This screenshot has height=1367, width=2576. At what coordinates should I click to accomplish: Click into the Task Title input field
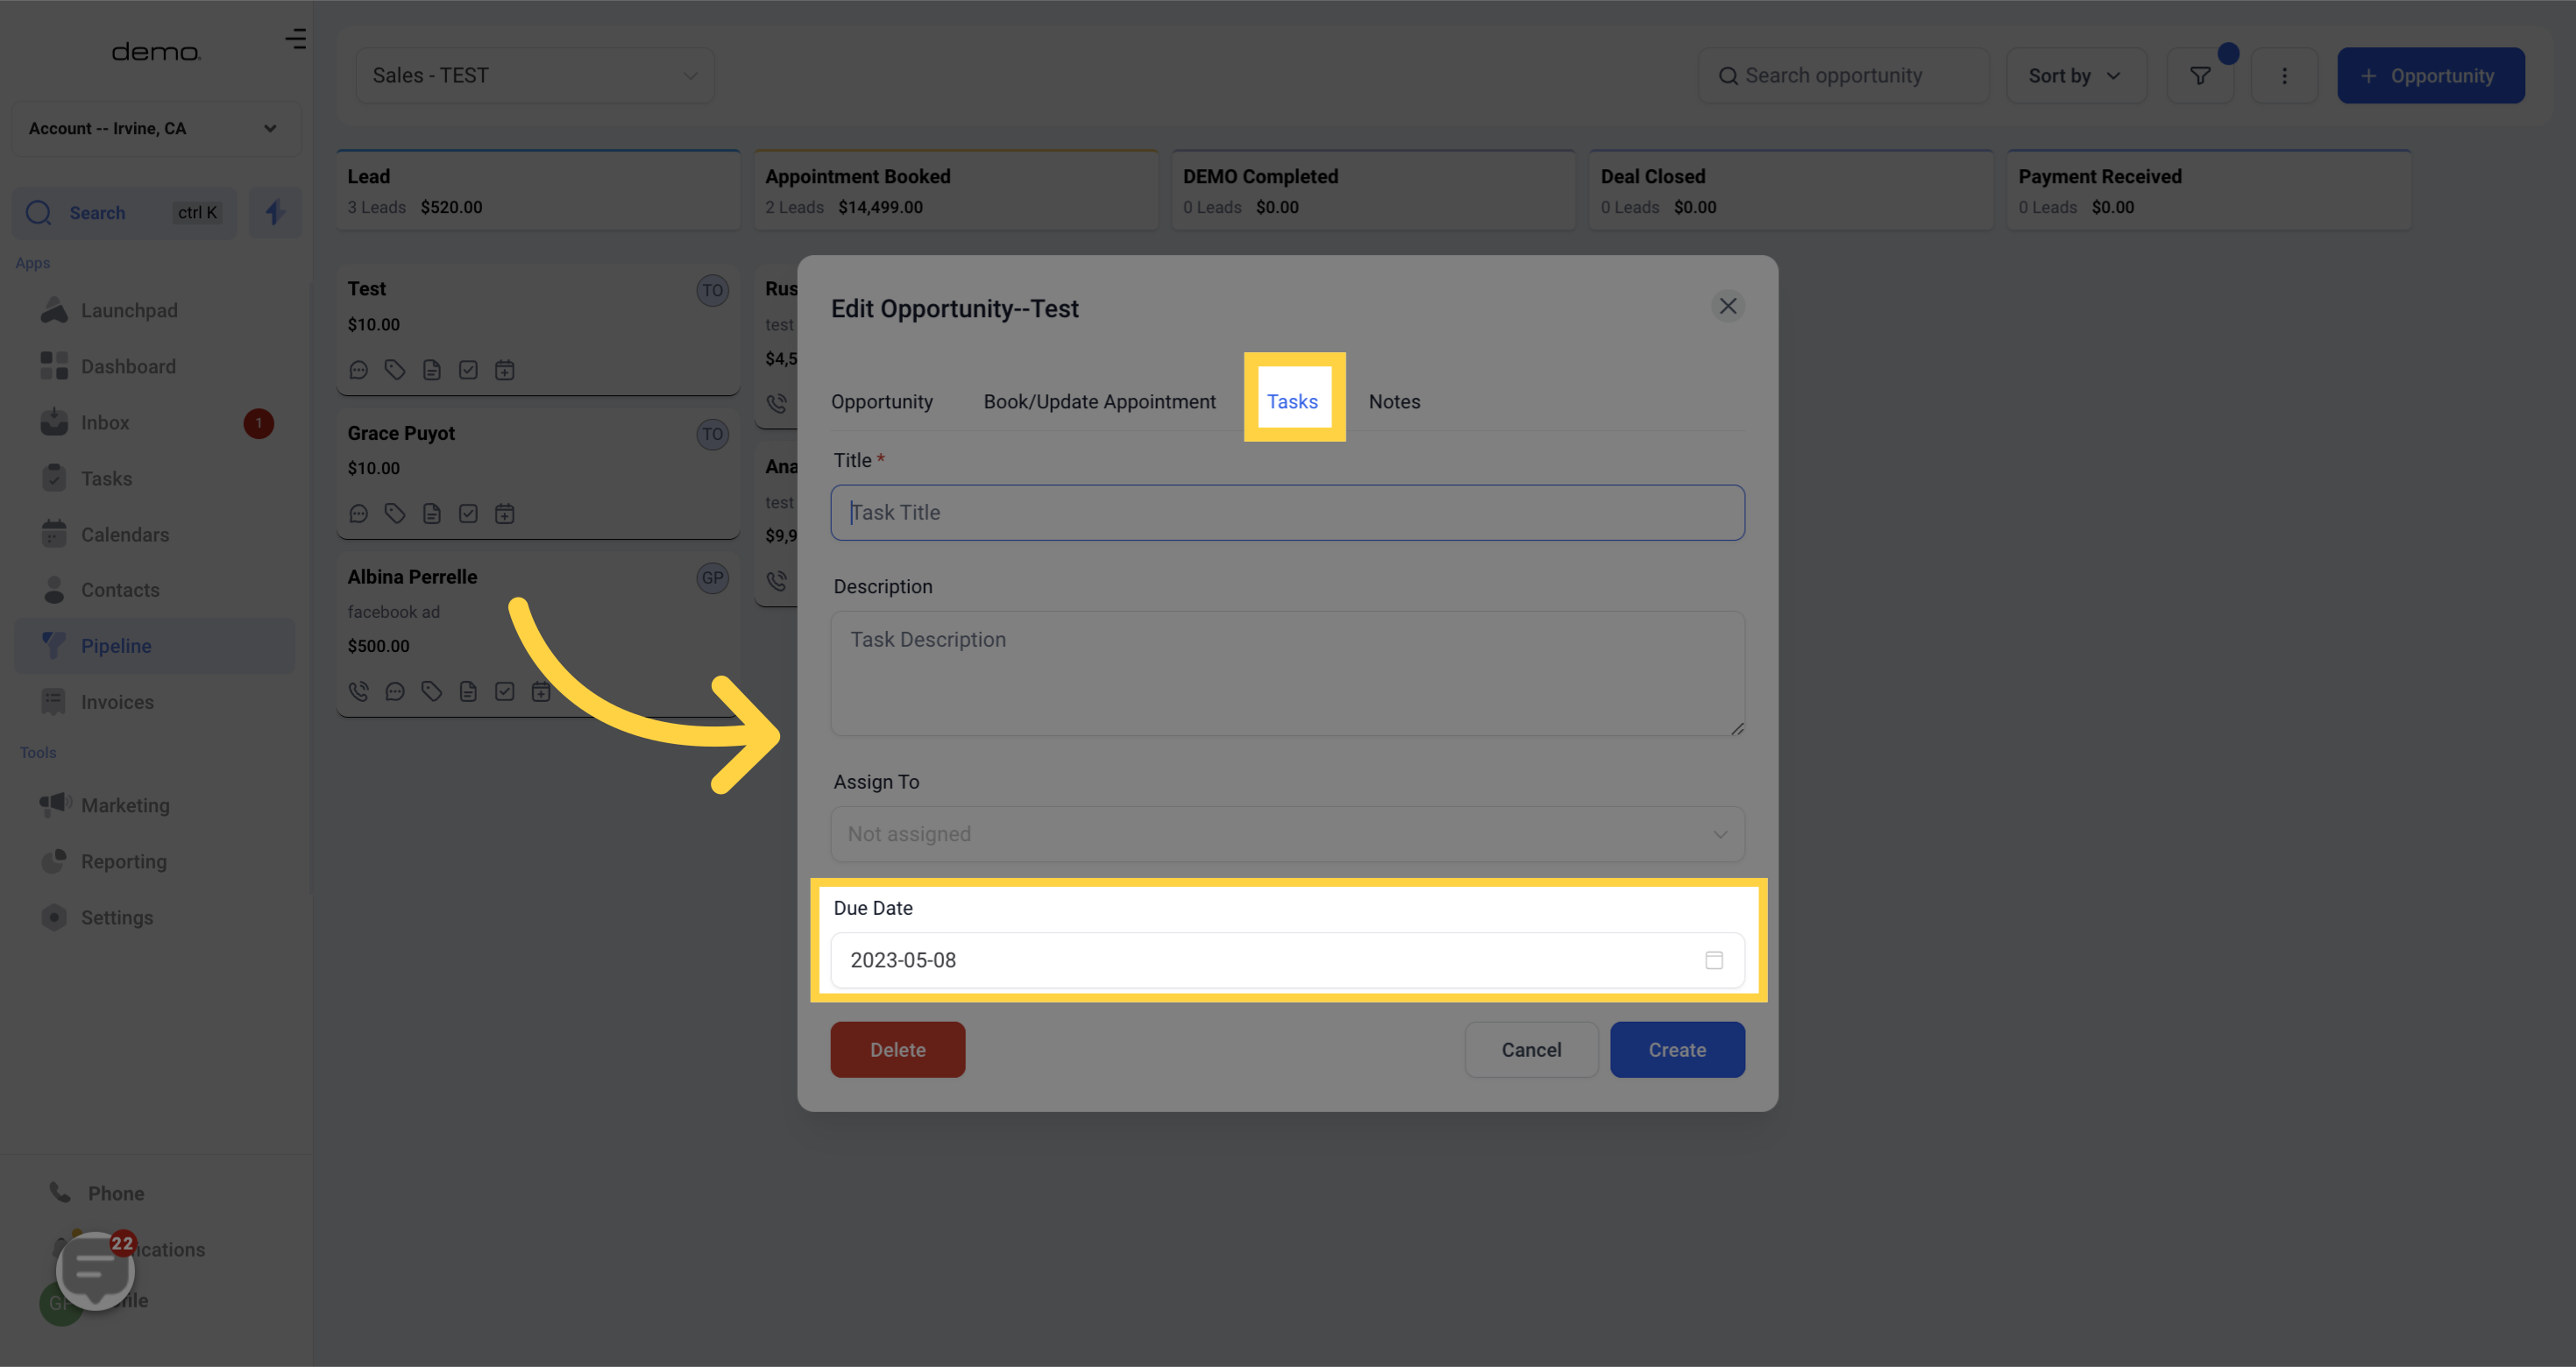pos(1287,513)
